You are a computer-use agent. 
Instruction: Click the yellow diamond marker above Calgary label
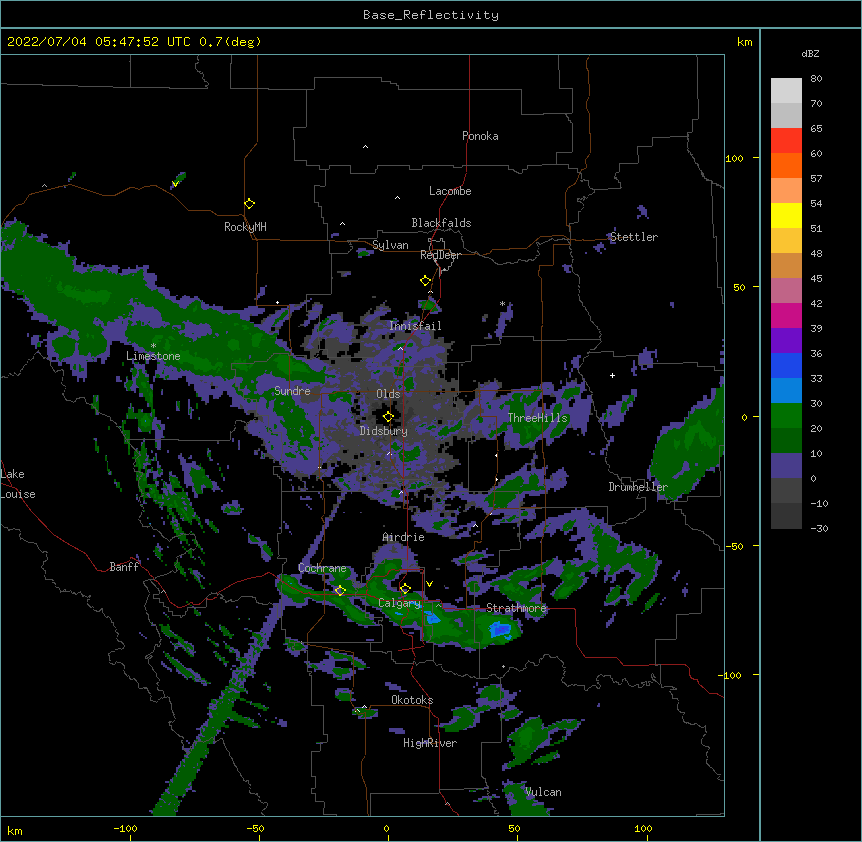pyautogui.click(x=405, y=589)
